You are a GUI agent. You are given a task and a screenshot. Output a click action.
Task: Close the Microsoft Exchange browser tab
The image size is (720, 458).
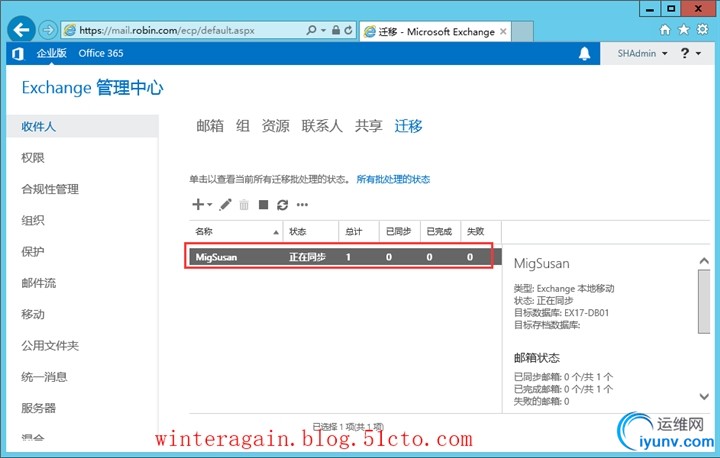pos(503,31)
